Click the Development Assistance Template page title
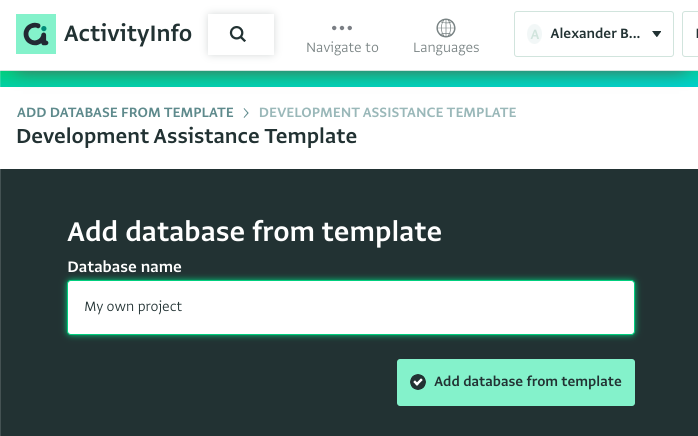Screen dimensions: 698x436 [x=187, y=136]
